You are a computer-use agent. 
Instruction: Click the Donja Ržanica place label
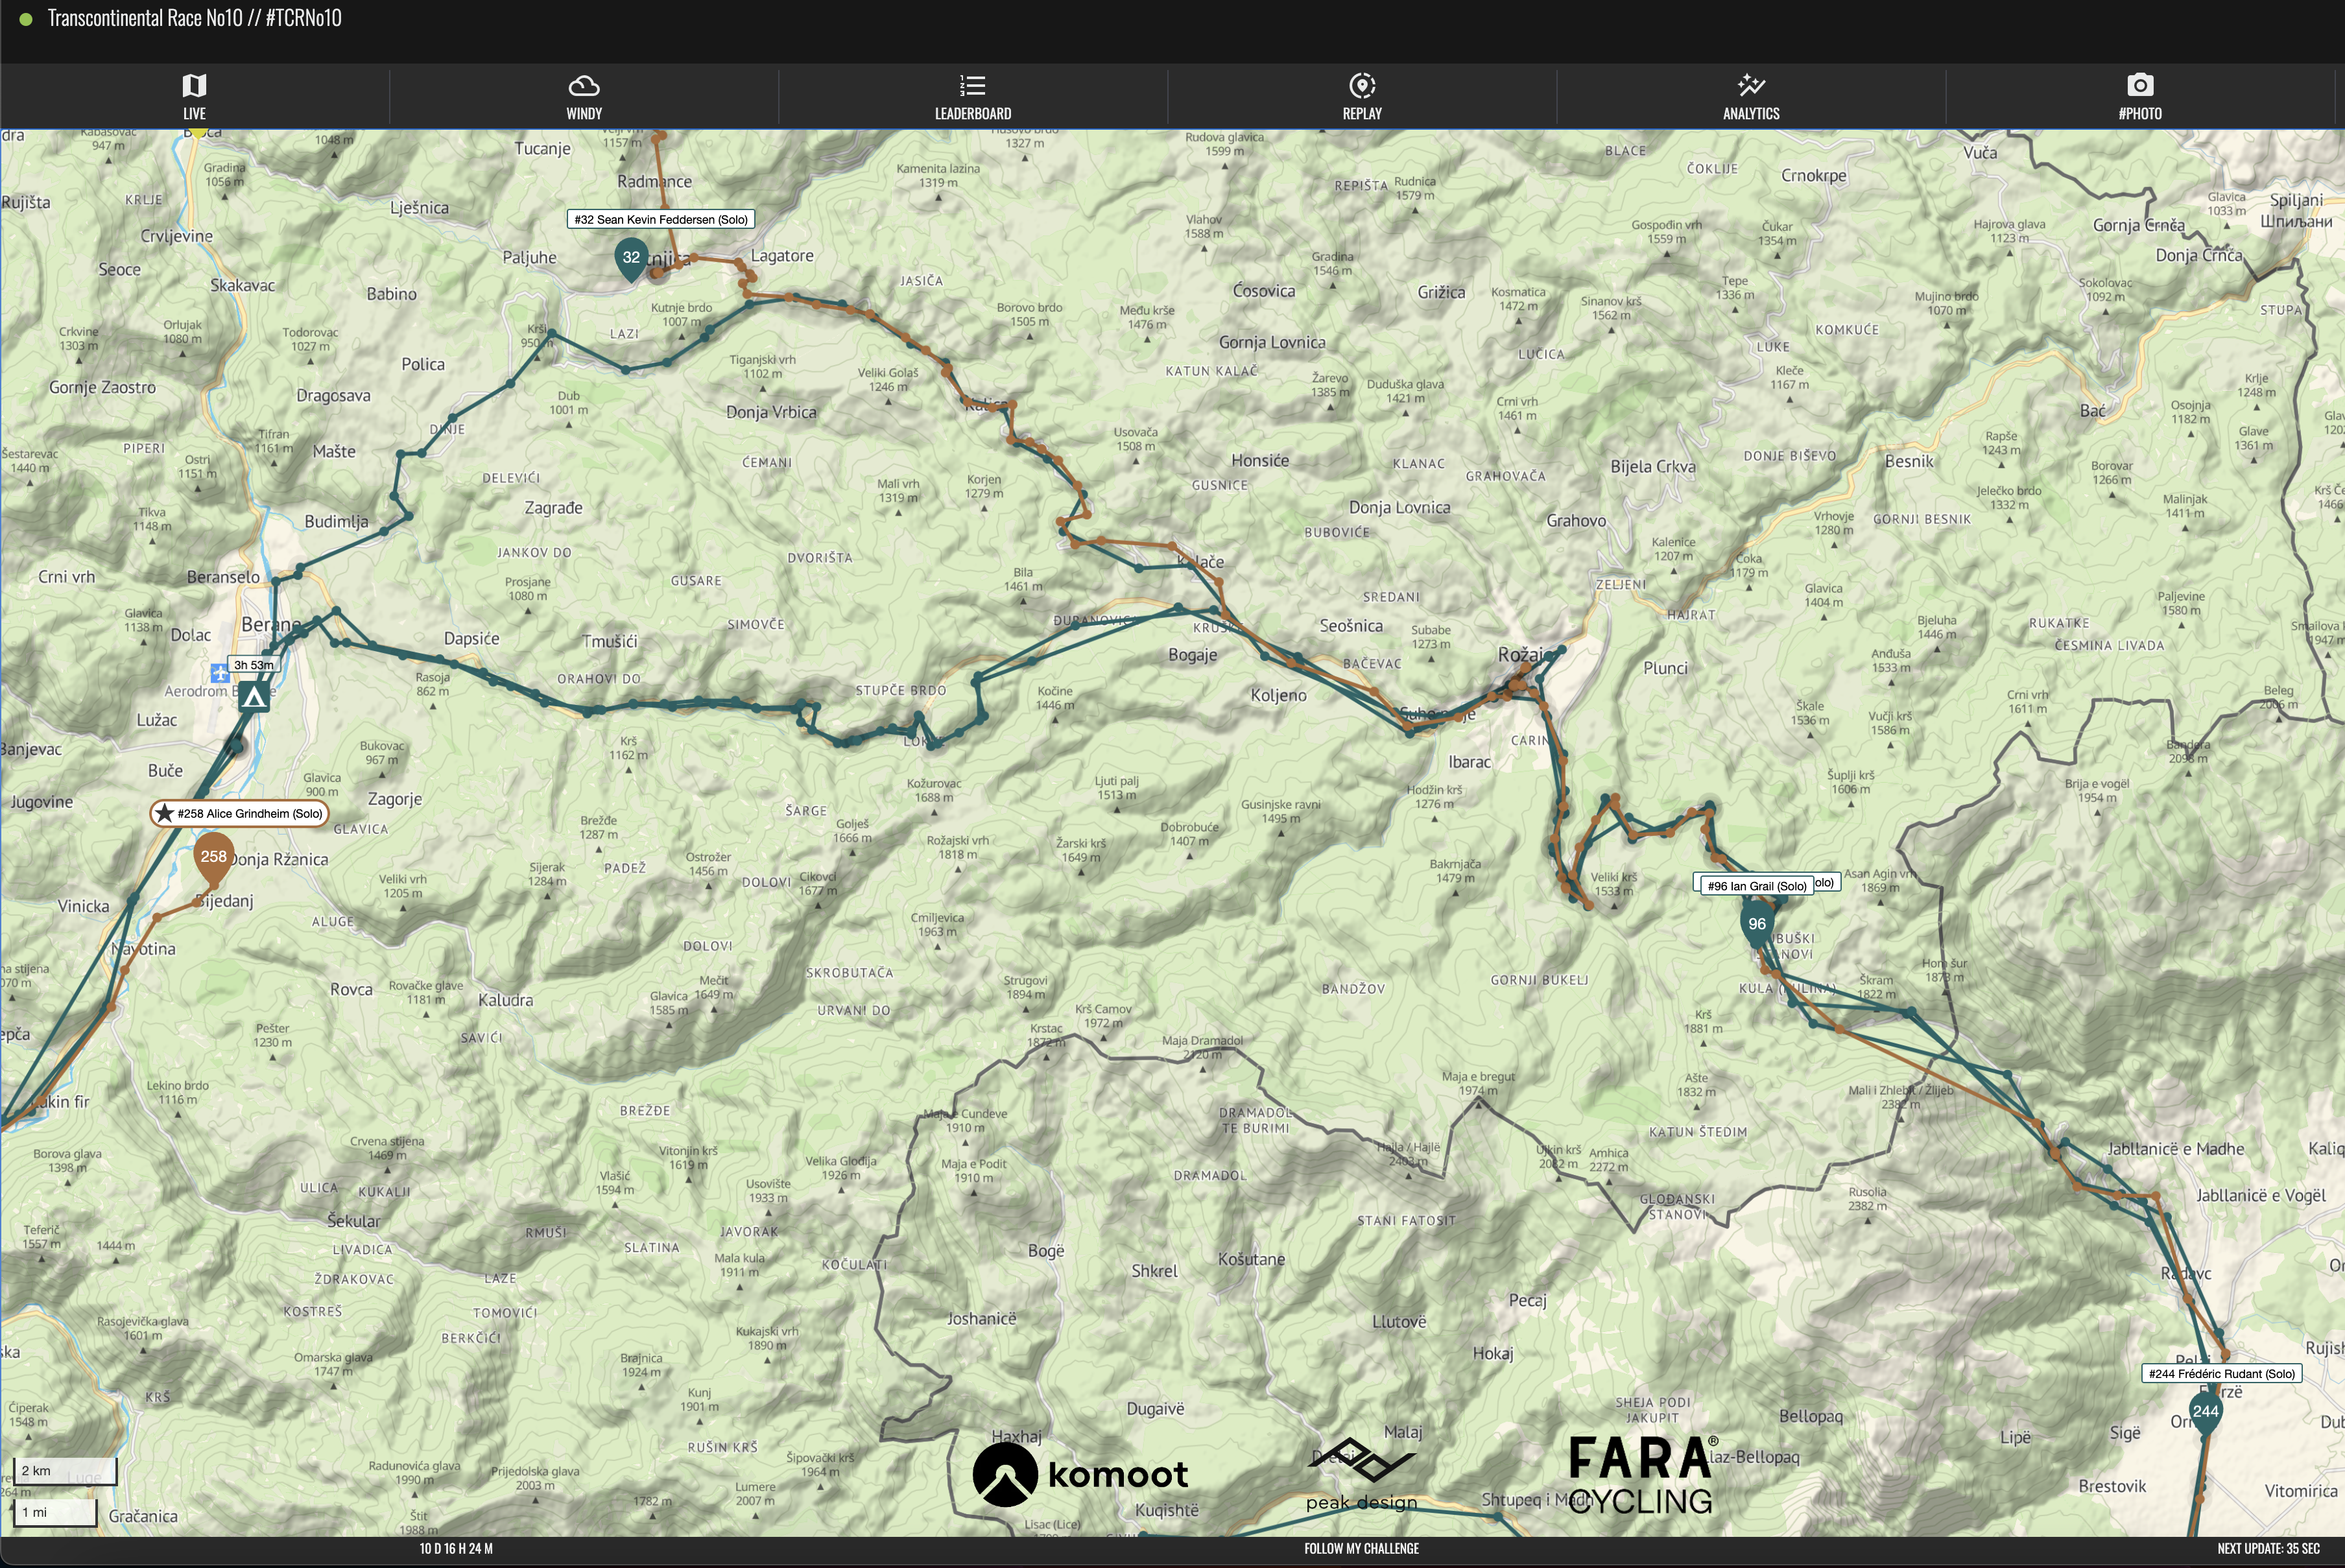point(278,859)
